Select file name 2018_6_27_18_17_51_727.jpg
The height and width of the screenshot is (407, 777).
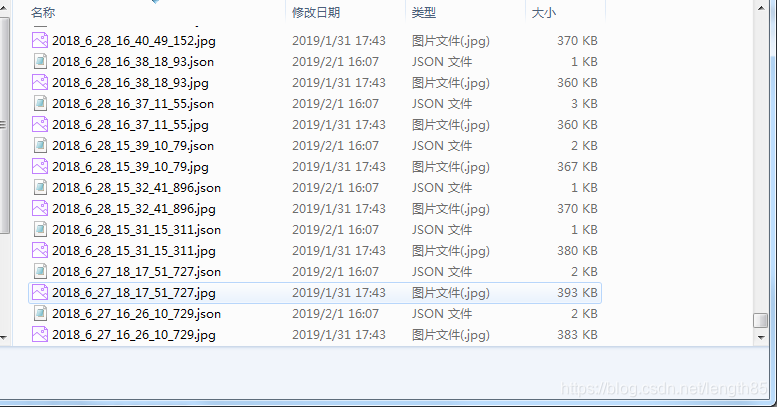coord(134,292)
